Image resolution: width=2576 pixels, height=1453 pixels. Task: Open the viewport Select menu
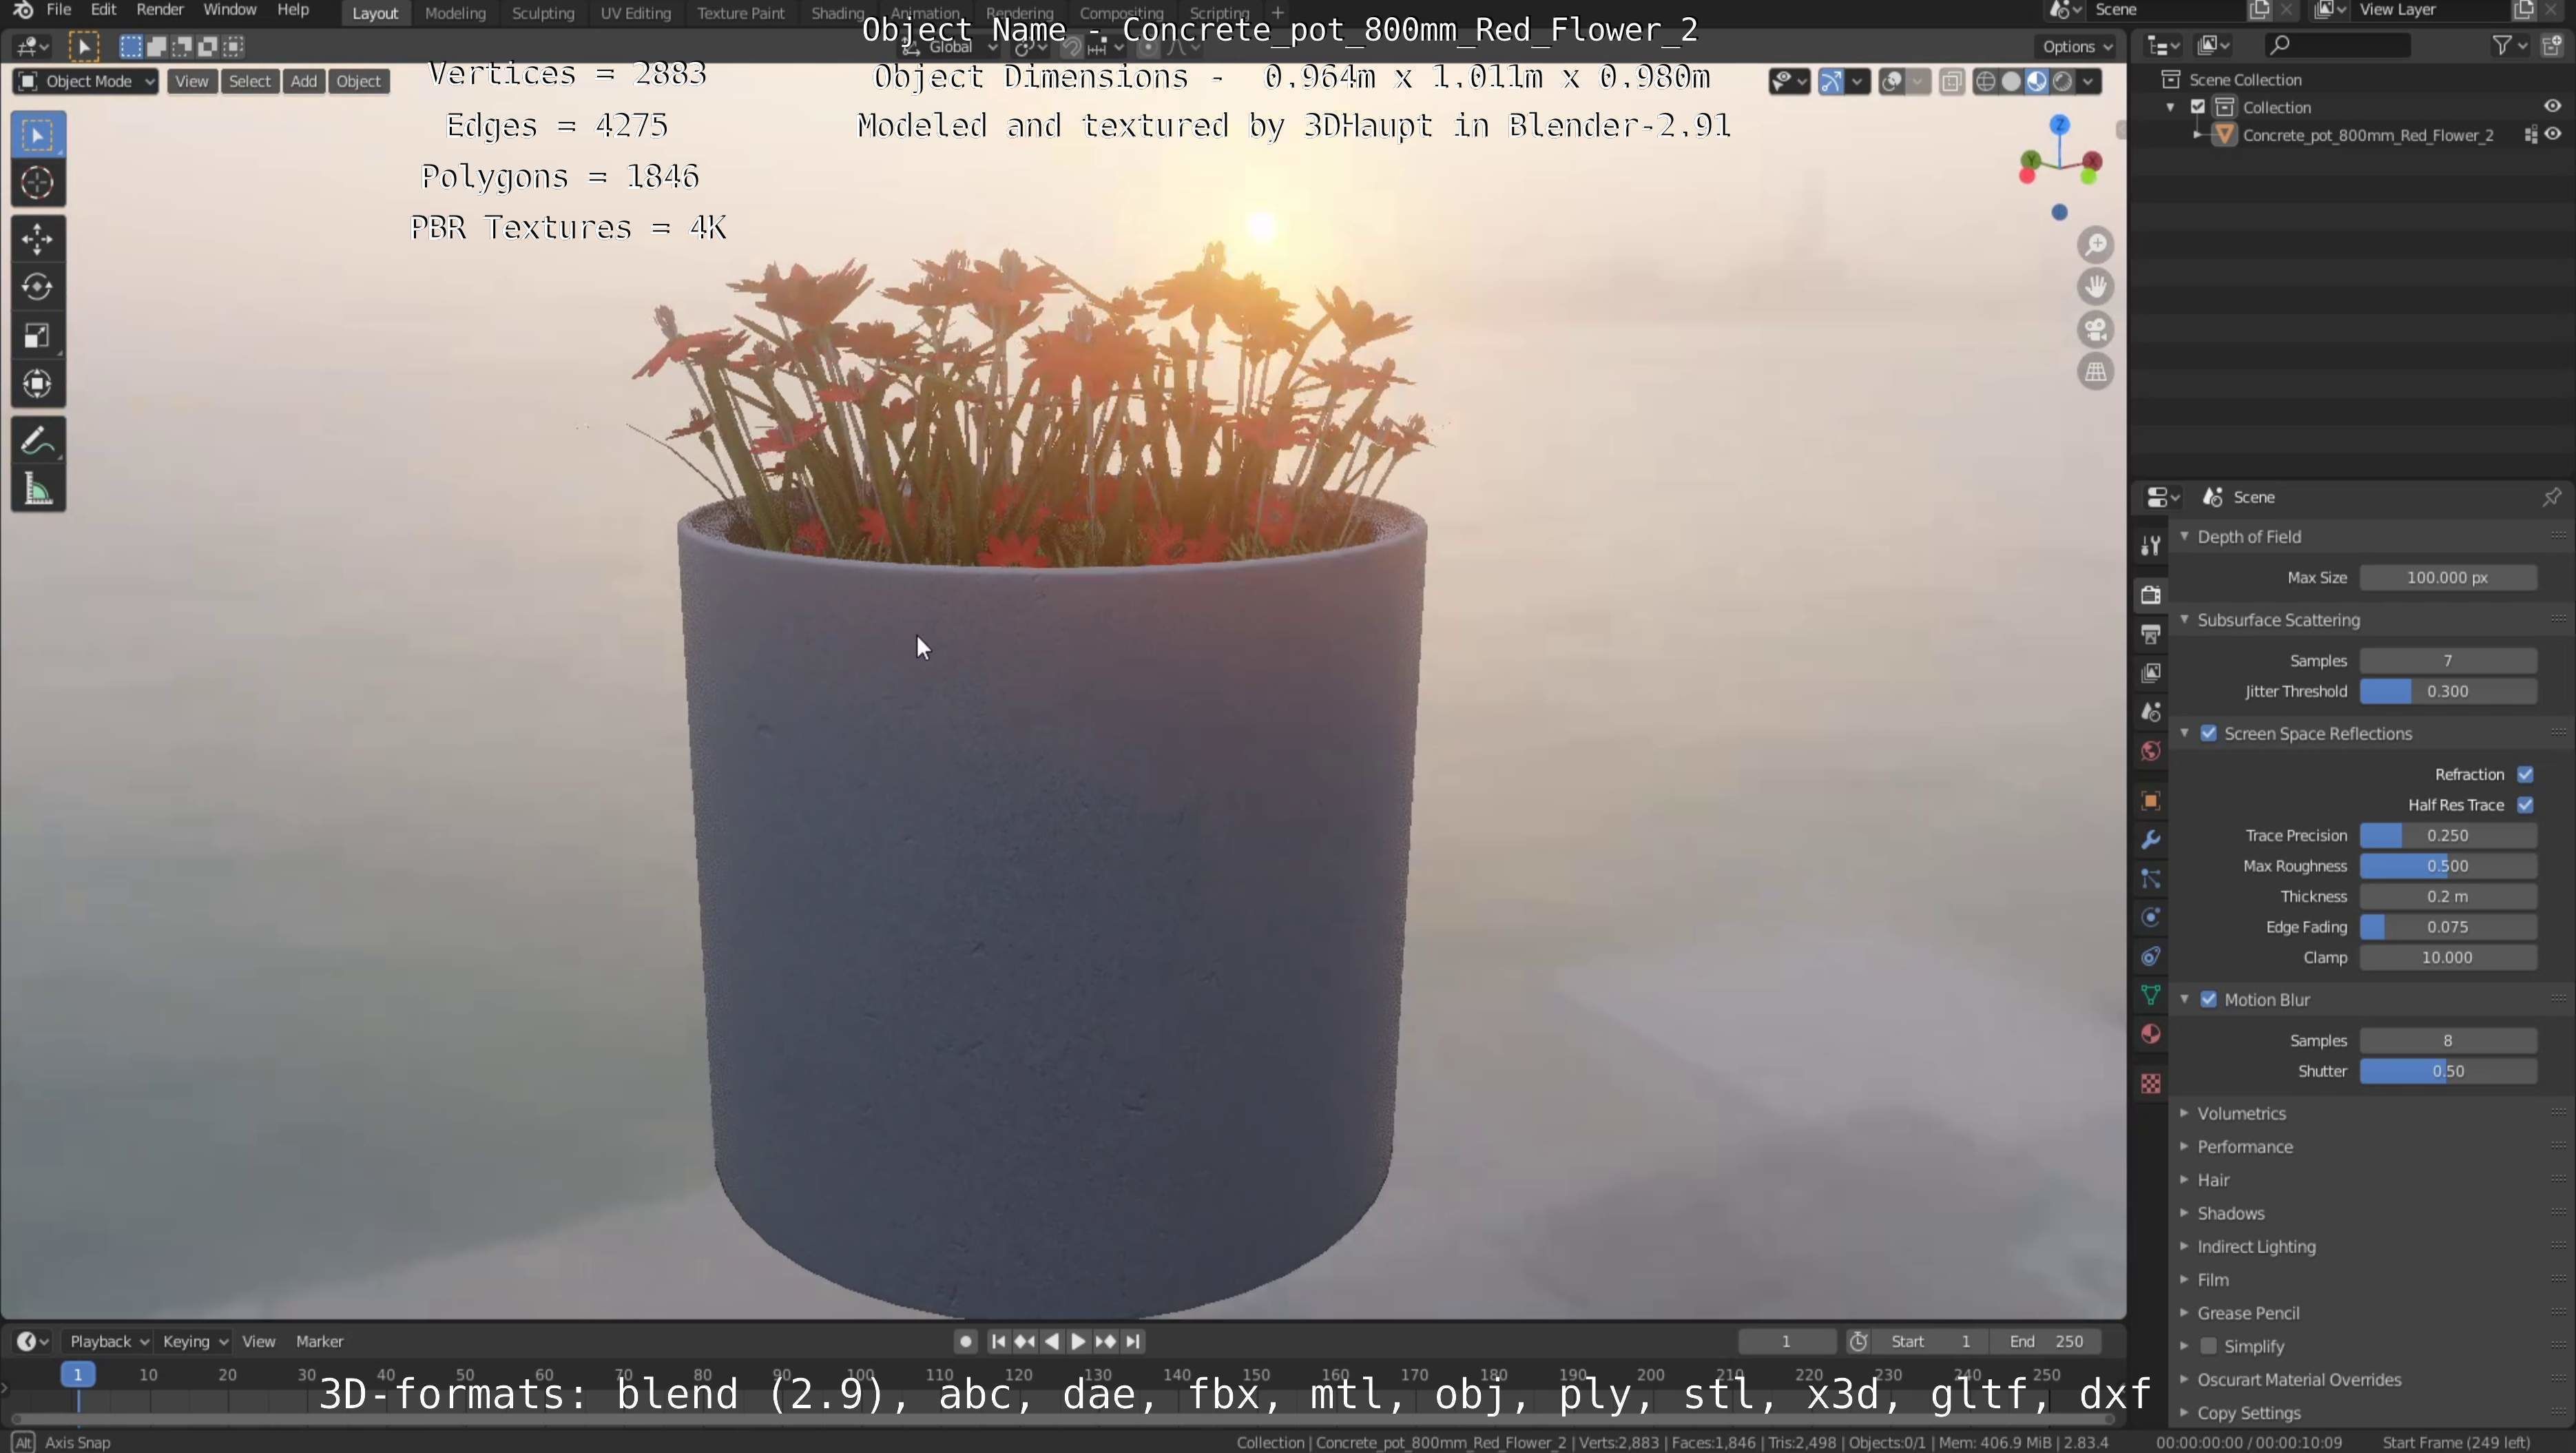coord(249,82)
